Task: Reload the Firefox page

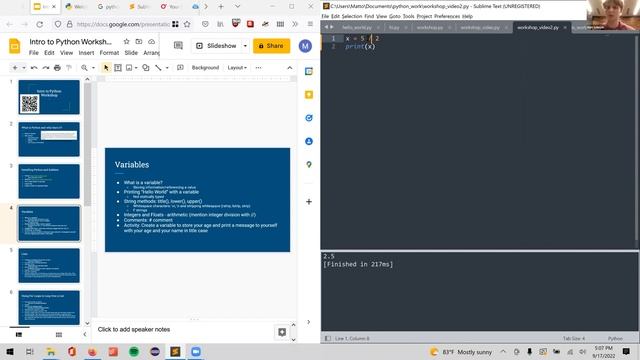Action: pyautogui.click(x=40, y=24)
